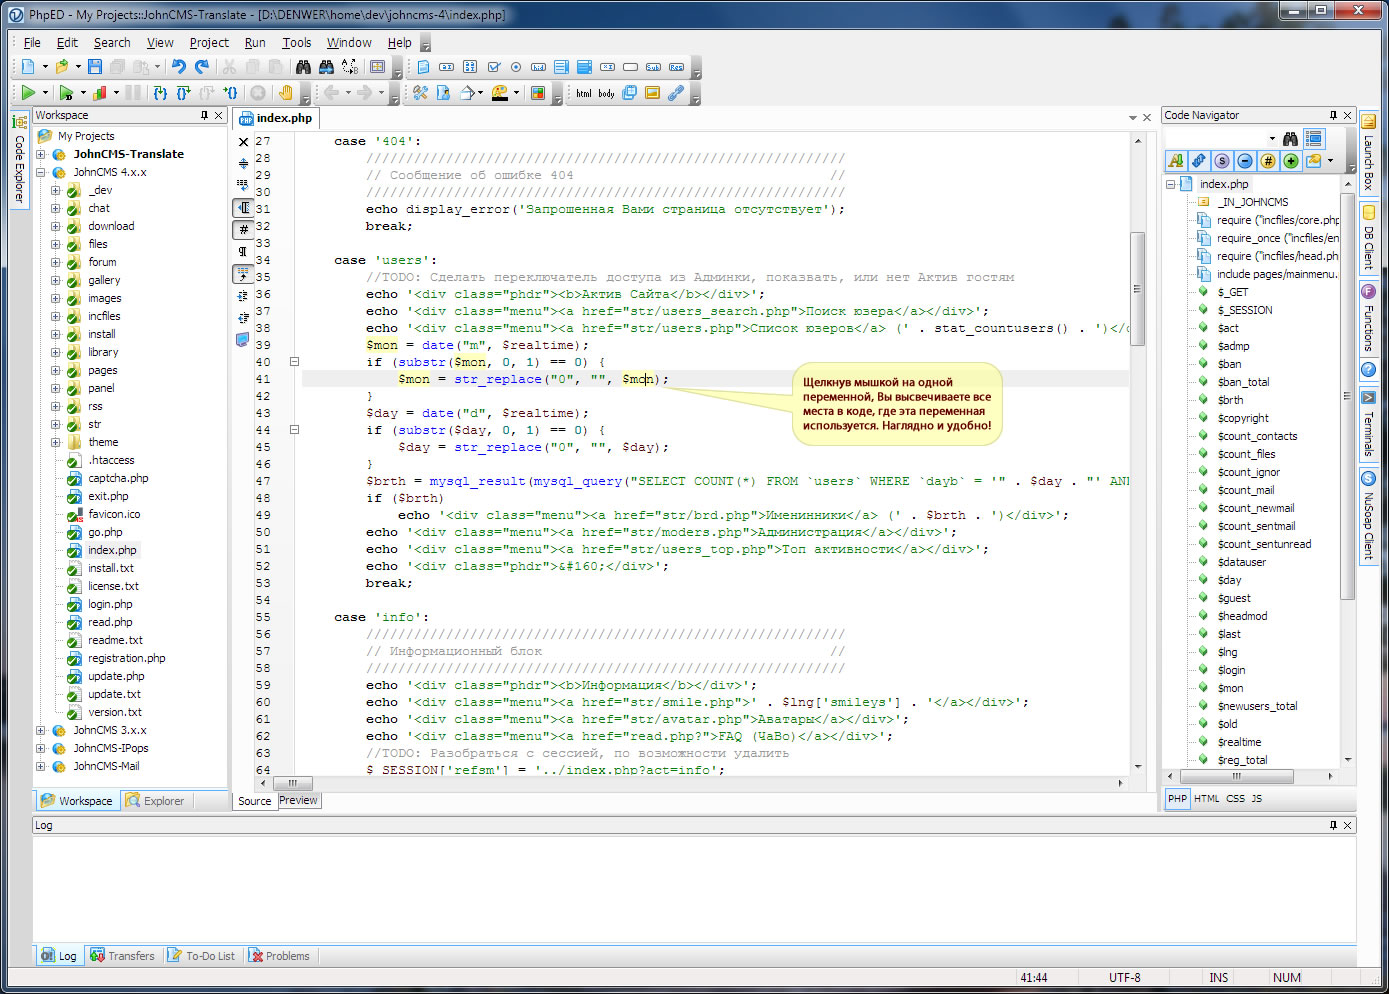1389x994 pixels.
Task: Switch to the Preview tab
Action: pyautogui.click(x=298, y=801)
